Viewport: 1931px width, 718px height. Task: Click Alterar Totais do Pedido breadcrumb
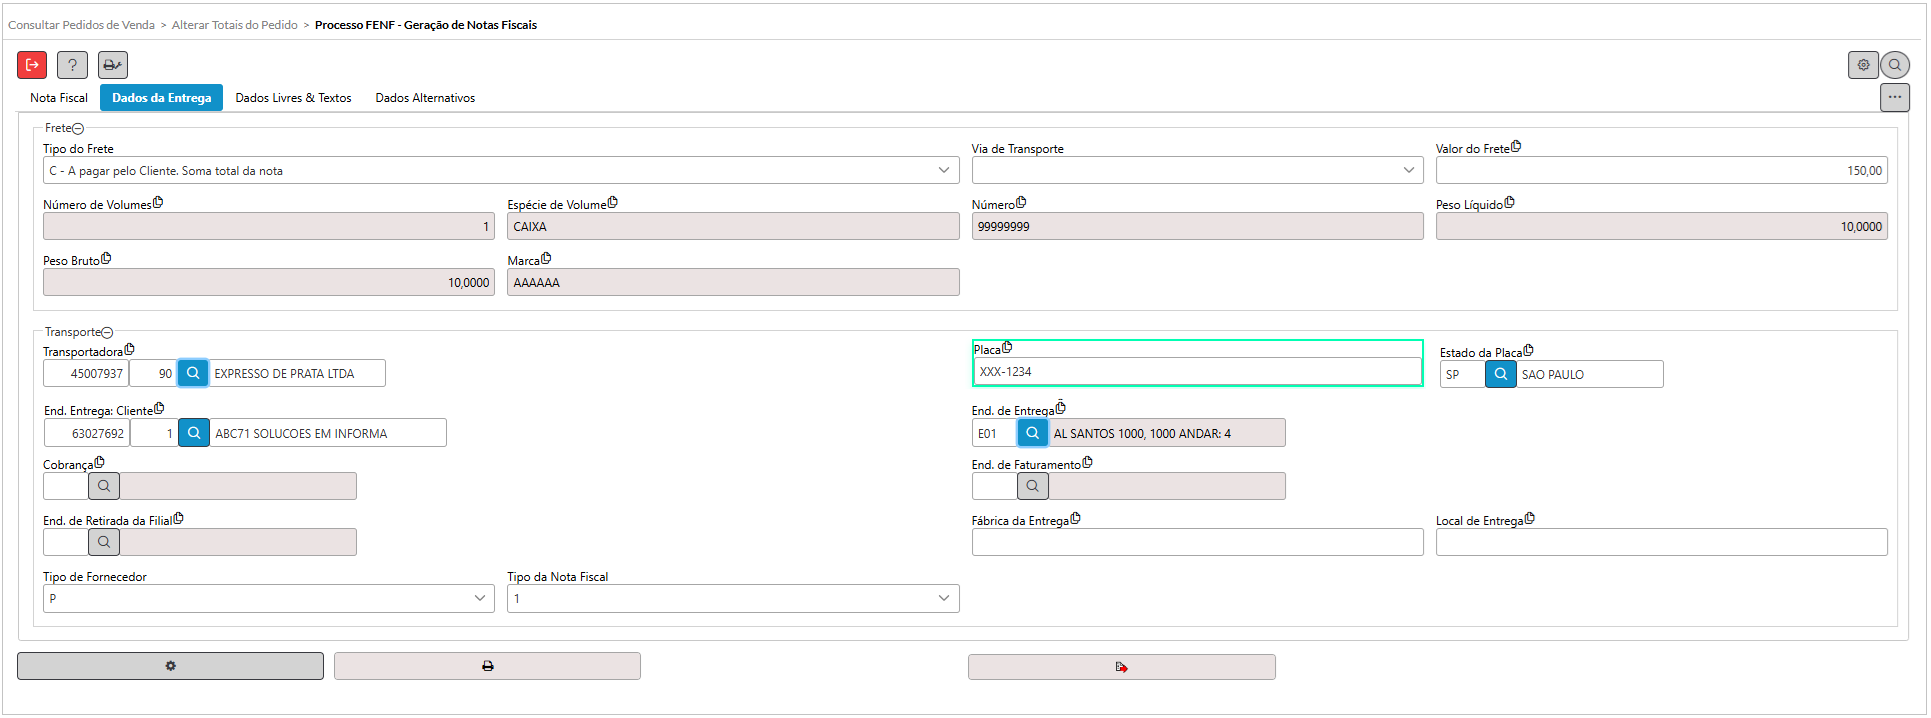(x=234, y=25)
